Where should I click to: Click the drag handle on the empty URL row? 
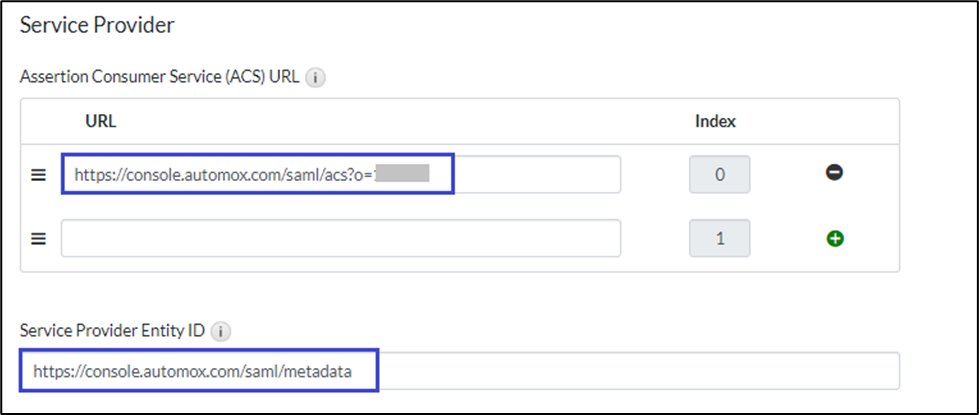coord(38,238)
